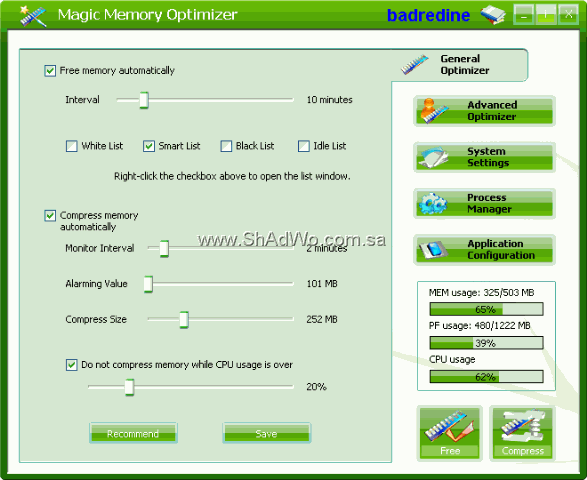Click the Free label under RAM icon
587x480 pixels.
point(450,451)
